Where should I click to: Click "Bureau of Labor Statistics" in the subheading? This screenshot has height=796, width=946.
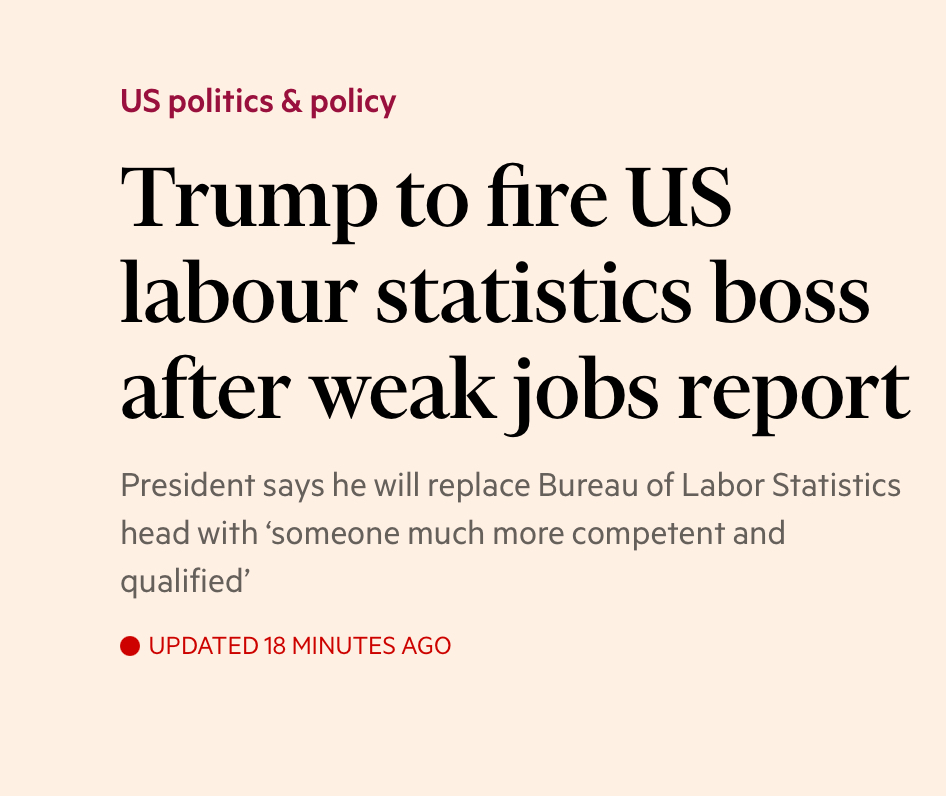(720, 487)
